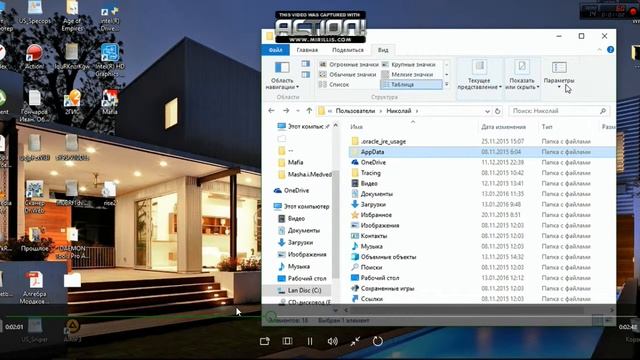Sort by Дата изменения column header
Screen dimensions: 640x360
point(503,127)
